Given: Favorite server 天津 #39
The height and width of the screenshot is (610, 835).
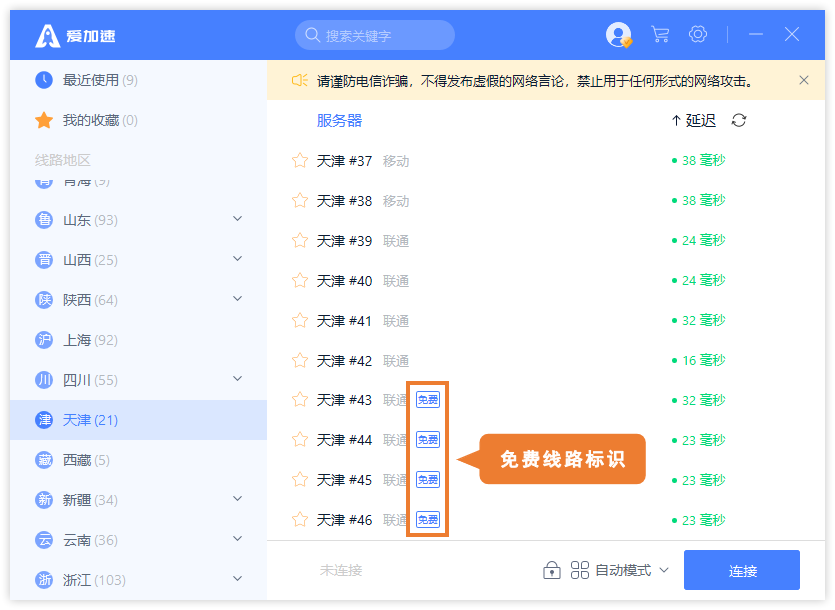Looking at the screenshot, I should [x=300, y=240].
